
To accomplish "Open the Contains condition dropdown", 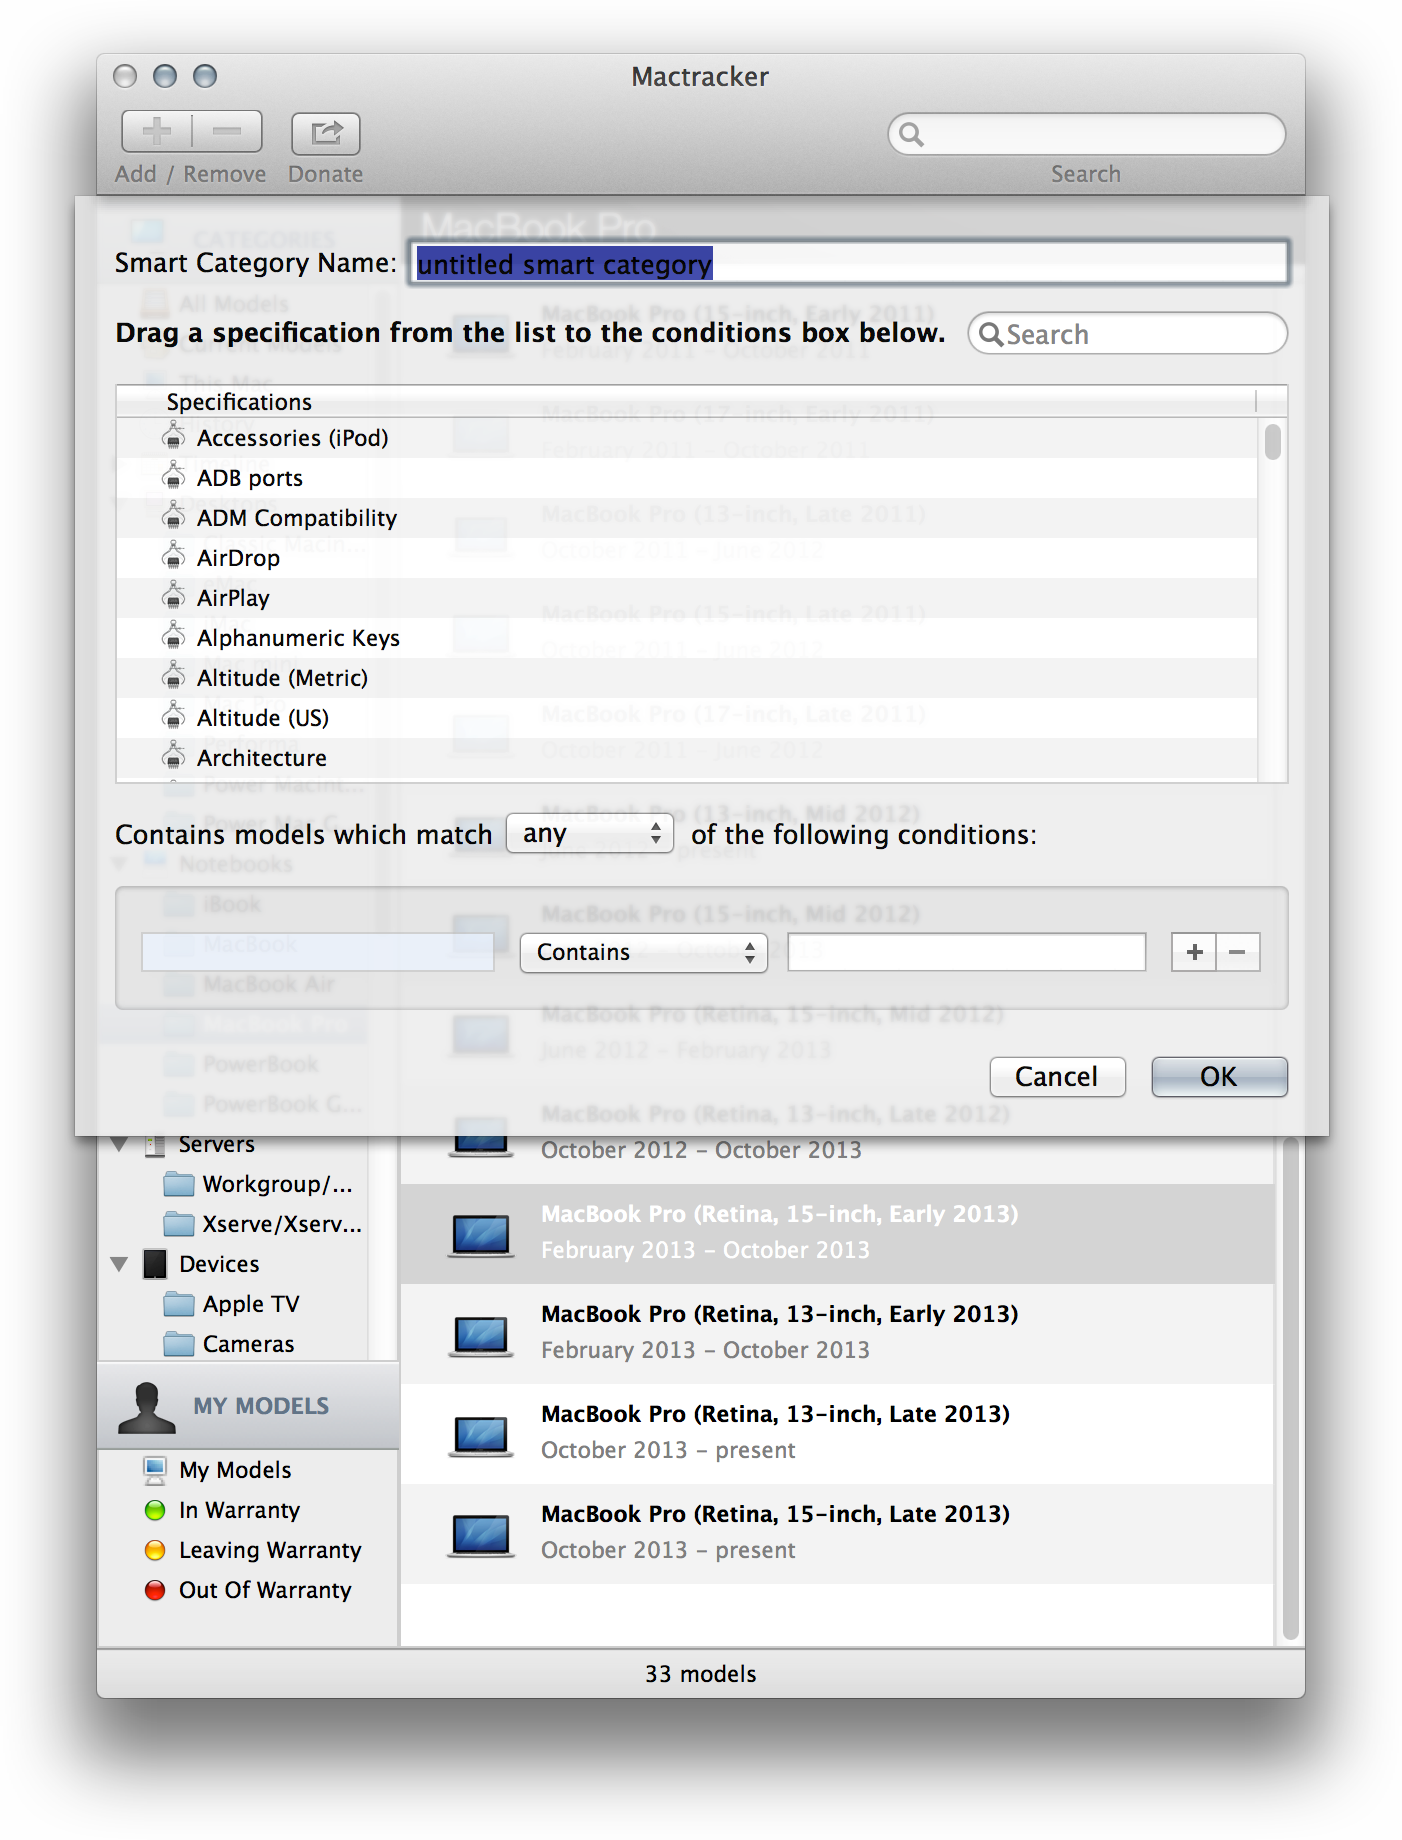I will (643, 952).
